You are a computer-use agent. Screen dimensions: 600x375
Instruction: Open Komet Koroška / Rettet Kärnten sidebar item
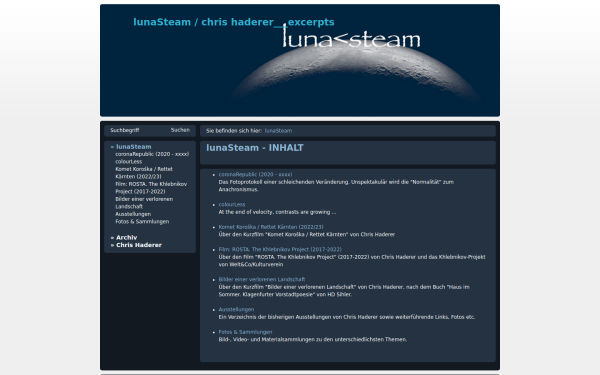144,173
